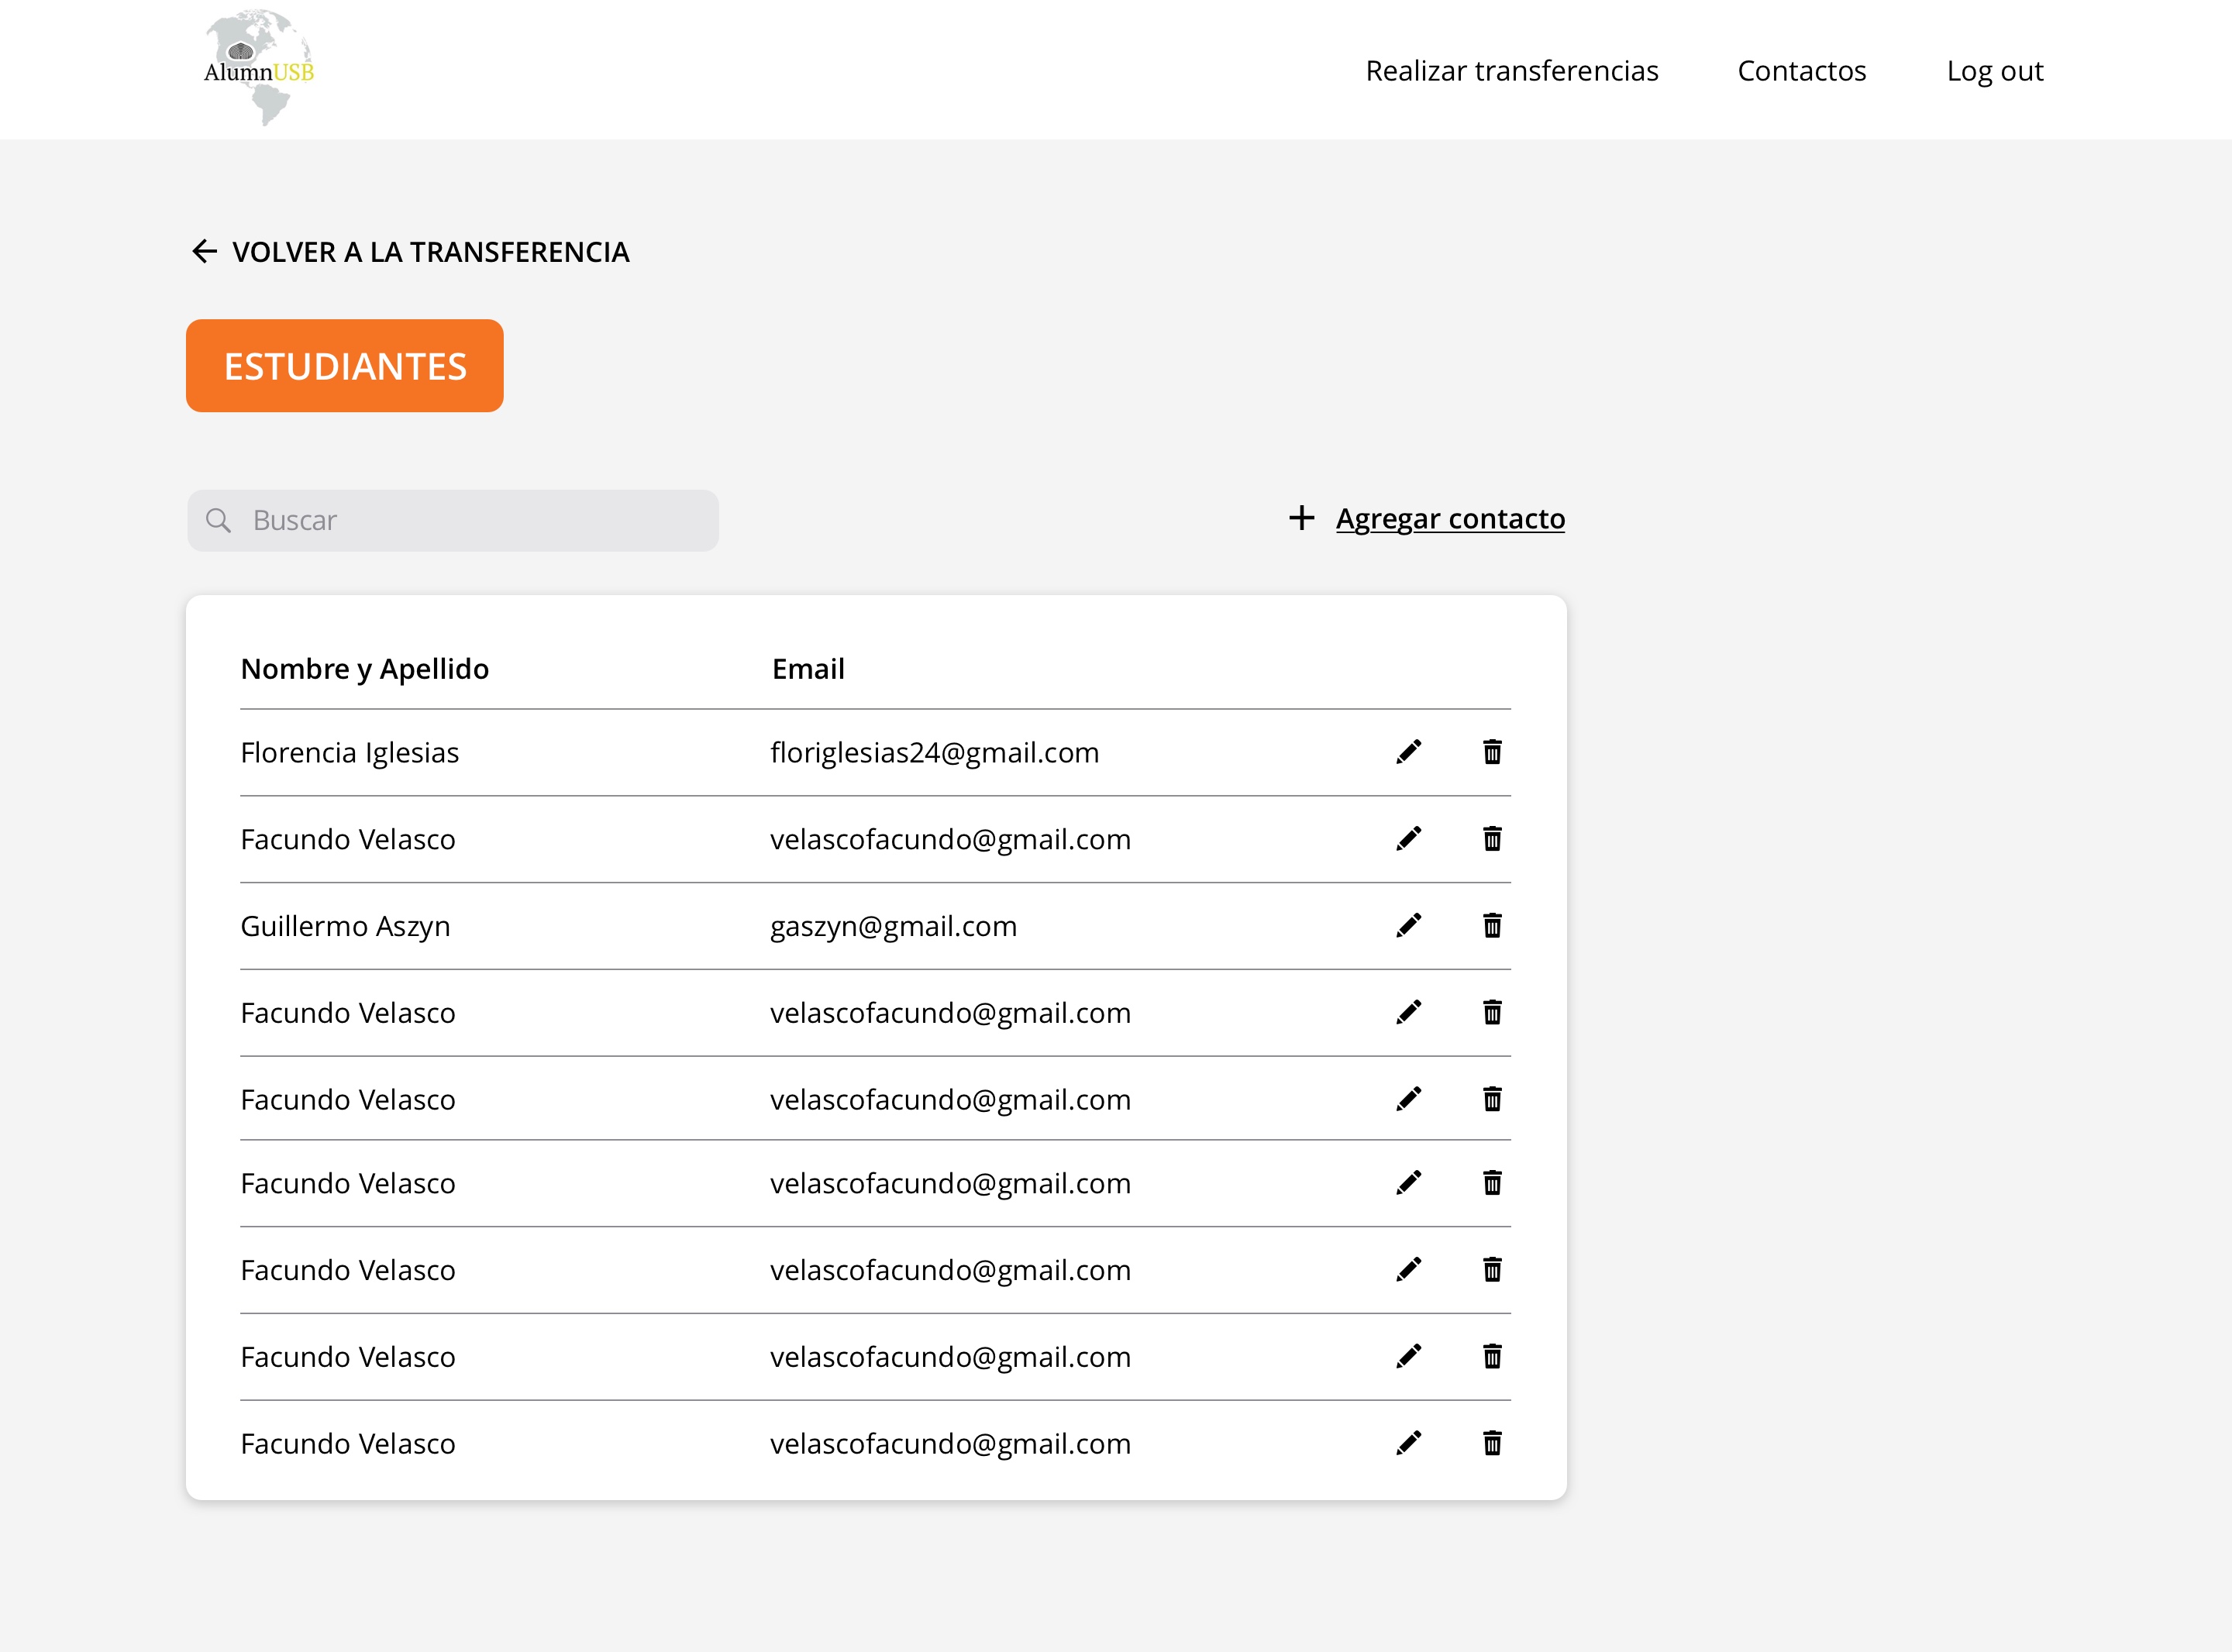Click the back arrow icon
The width and height of the screenshot is (2232, 1652).
204,251
